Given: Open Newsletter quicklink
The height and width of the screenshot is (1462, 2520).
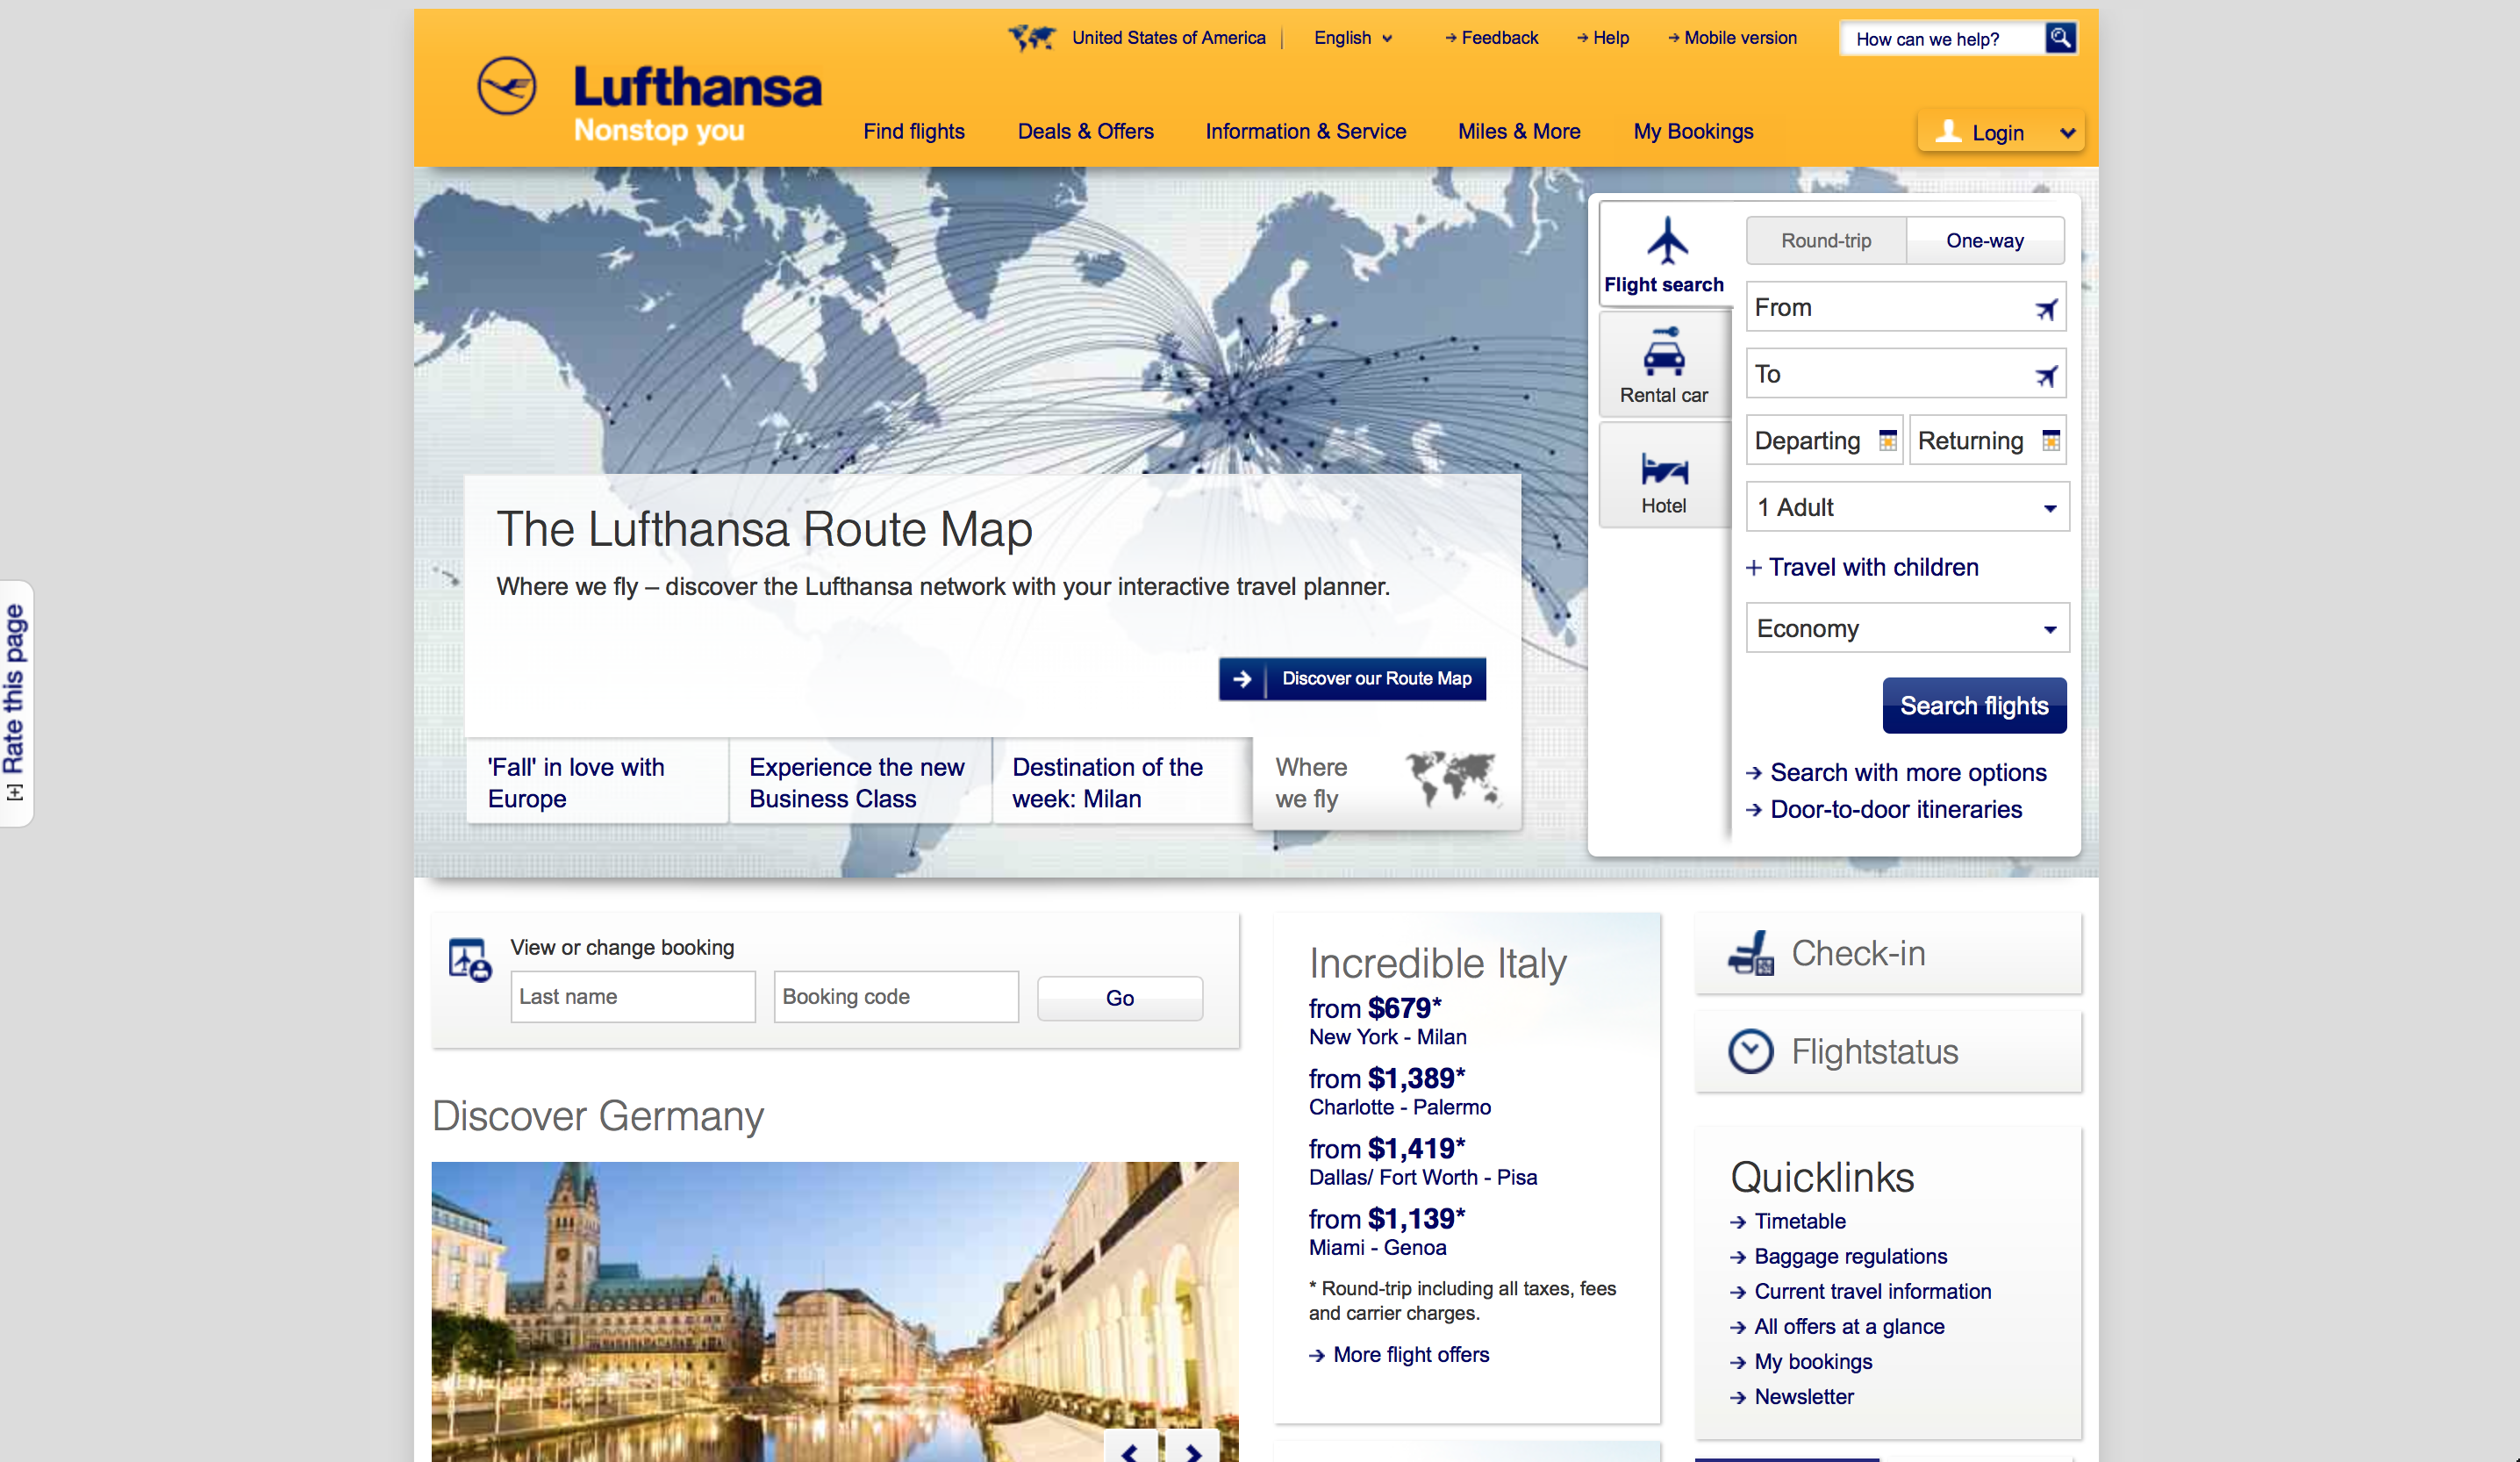Looking at the screenshot, I should (x=1792, y=1397).
